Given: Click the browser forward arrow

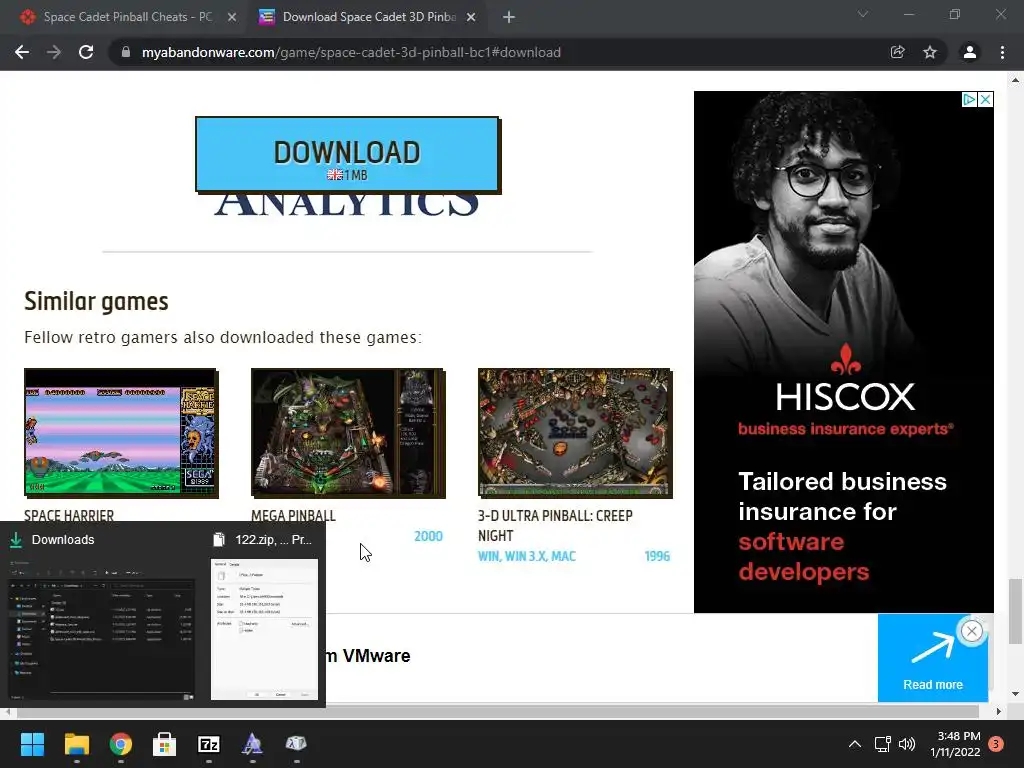Looking at the screenshot, I should coord(54,52).
